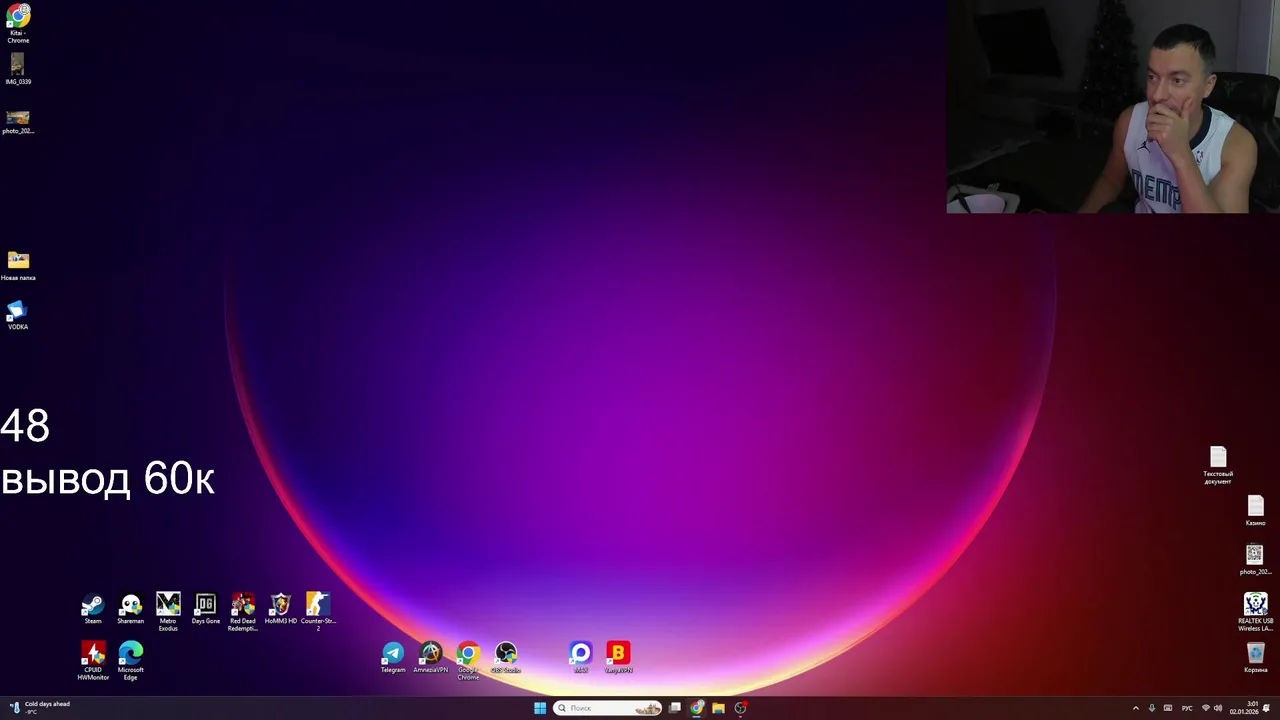Launch Microsoft Edge from desktop
This screenshot has width=1280, height=720.
(130, 661)
